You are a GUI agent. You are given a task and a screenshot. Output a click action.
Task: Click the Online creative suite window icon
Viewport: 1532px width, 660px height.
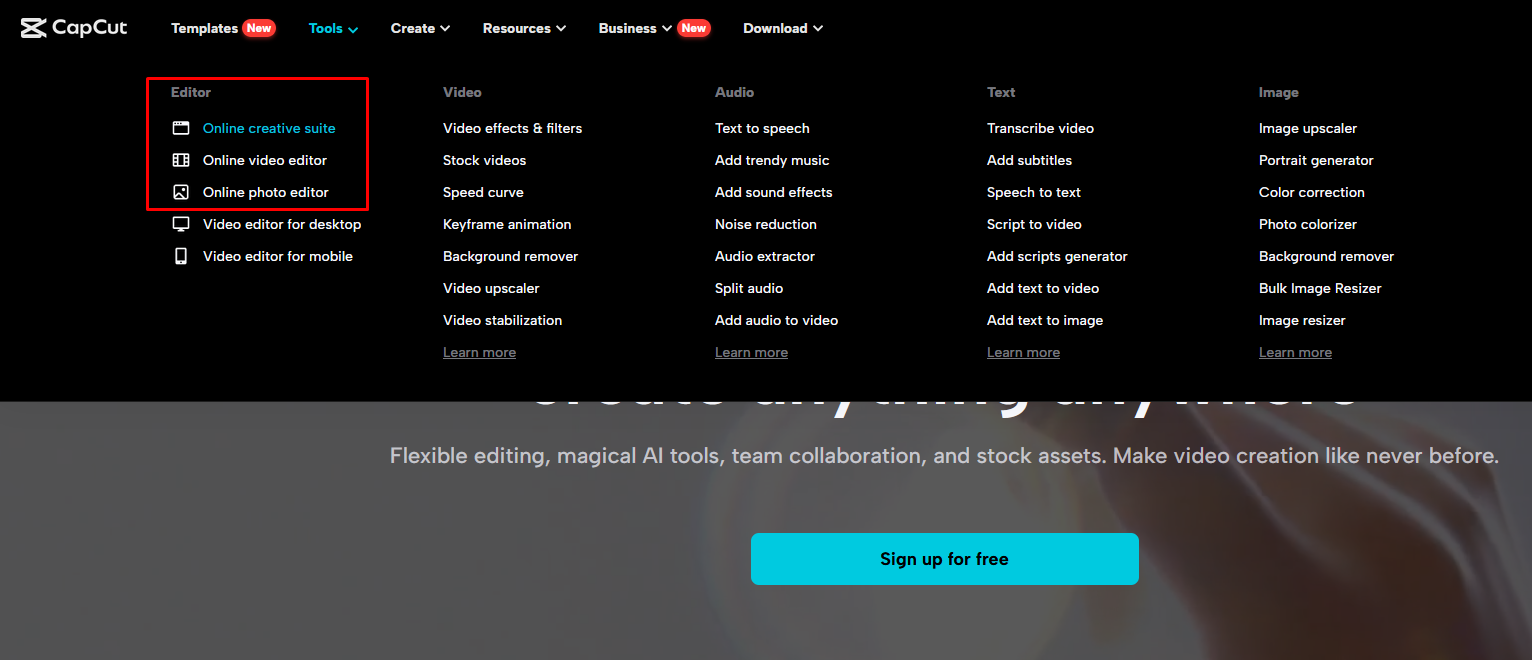click(x=181, y=128)
